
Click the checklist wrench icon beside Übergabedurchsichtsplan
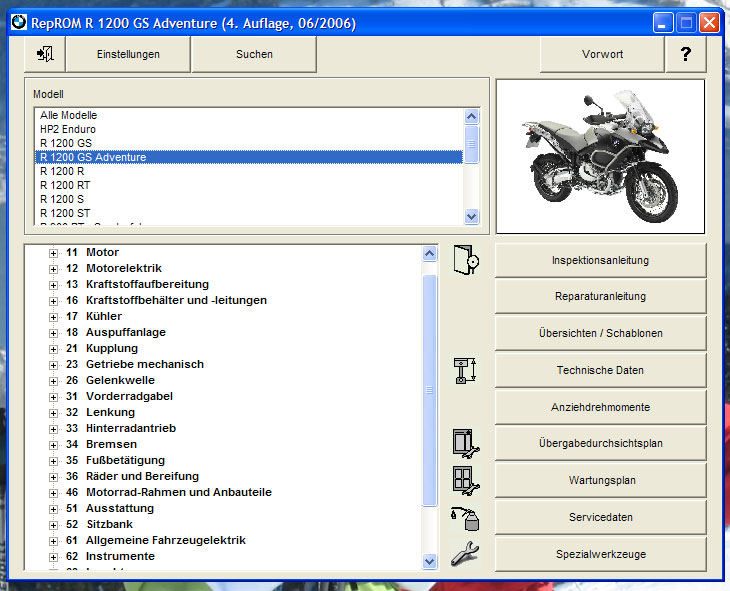466,443
